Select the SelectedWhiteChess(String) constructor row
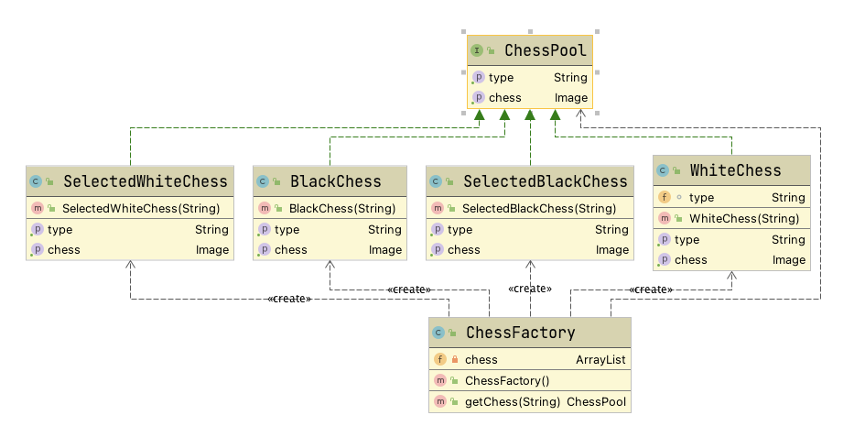The width and height of the screenshot is (866, 437). point(130,208)
